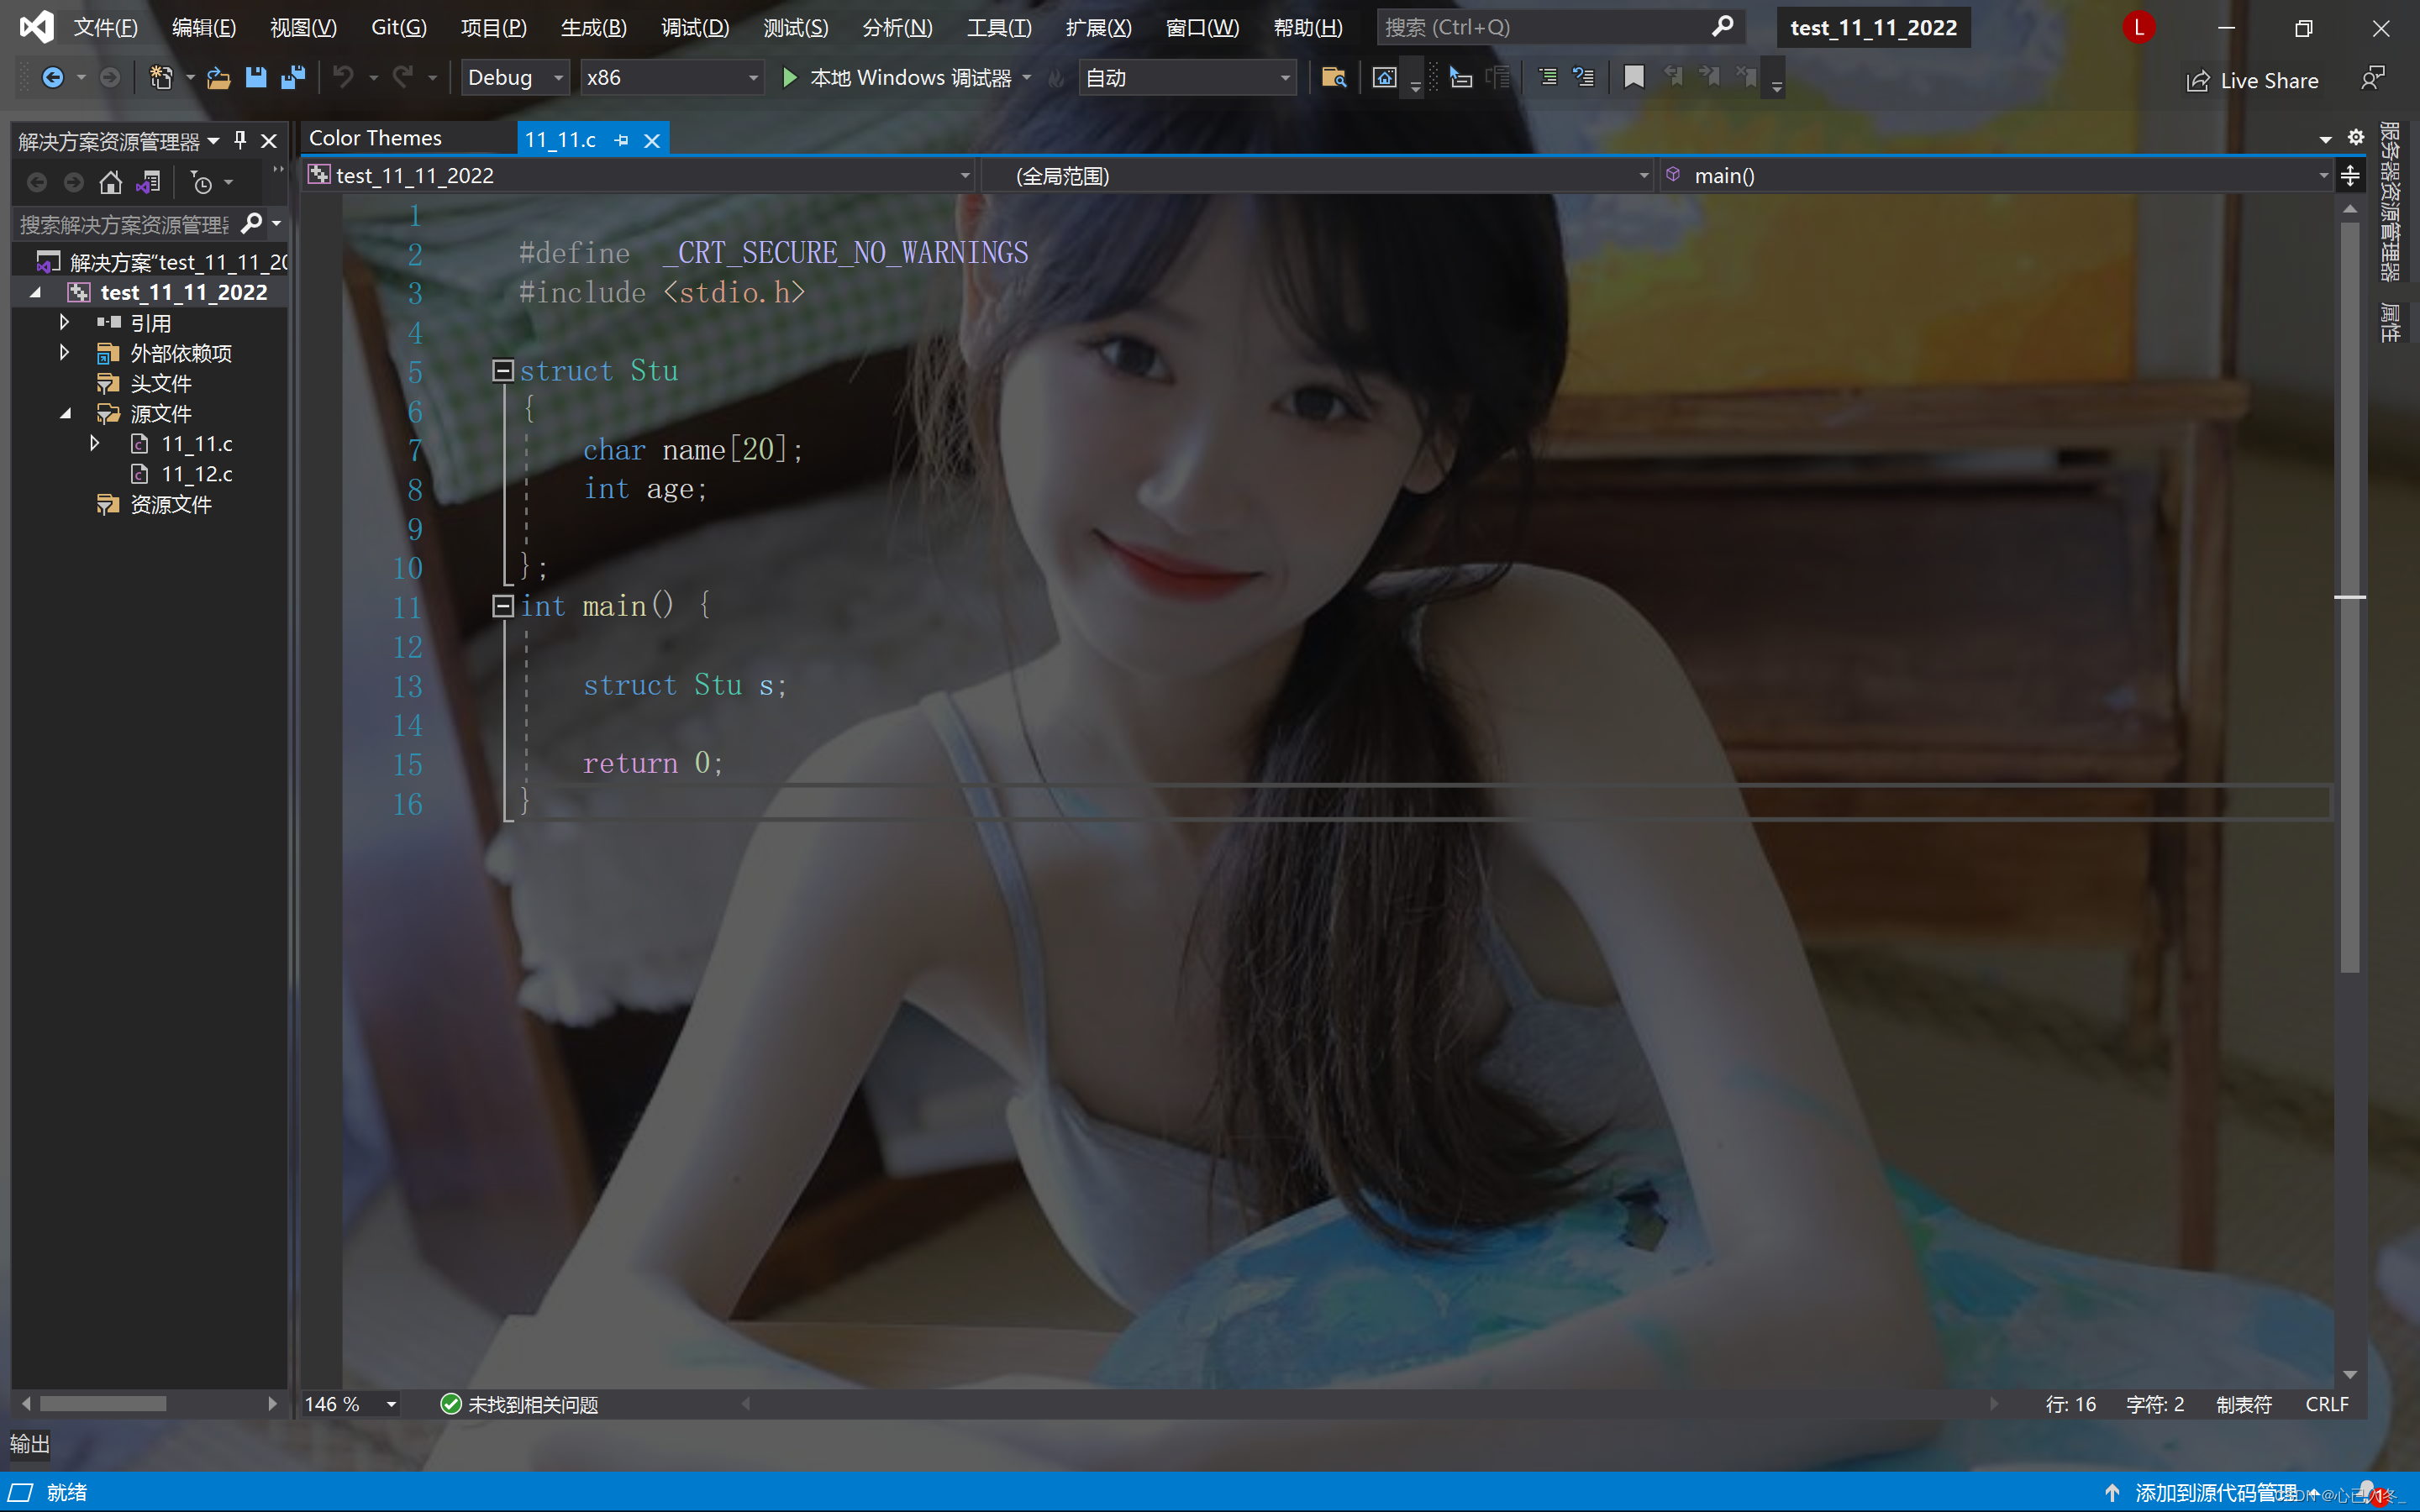This screenshot has width=2420, height=1512.
Task: Open the 调试(D) menu
Action: click(x=694, y=28)
